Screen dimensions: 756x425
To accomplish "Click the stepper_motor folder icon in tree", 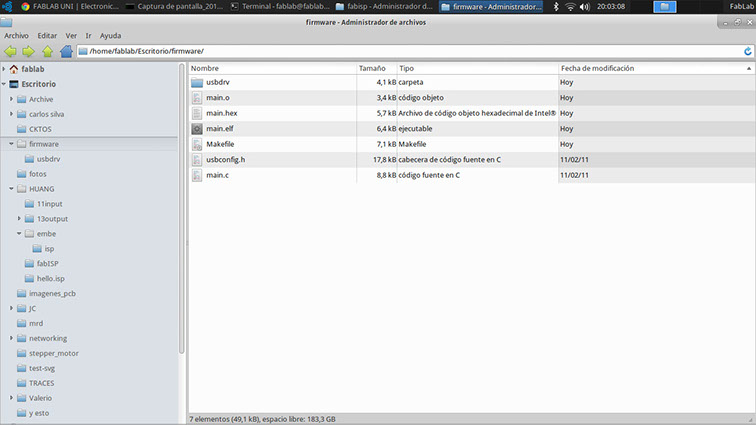I will [22, 353].
